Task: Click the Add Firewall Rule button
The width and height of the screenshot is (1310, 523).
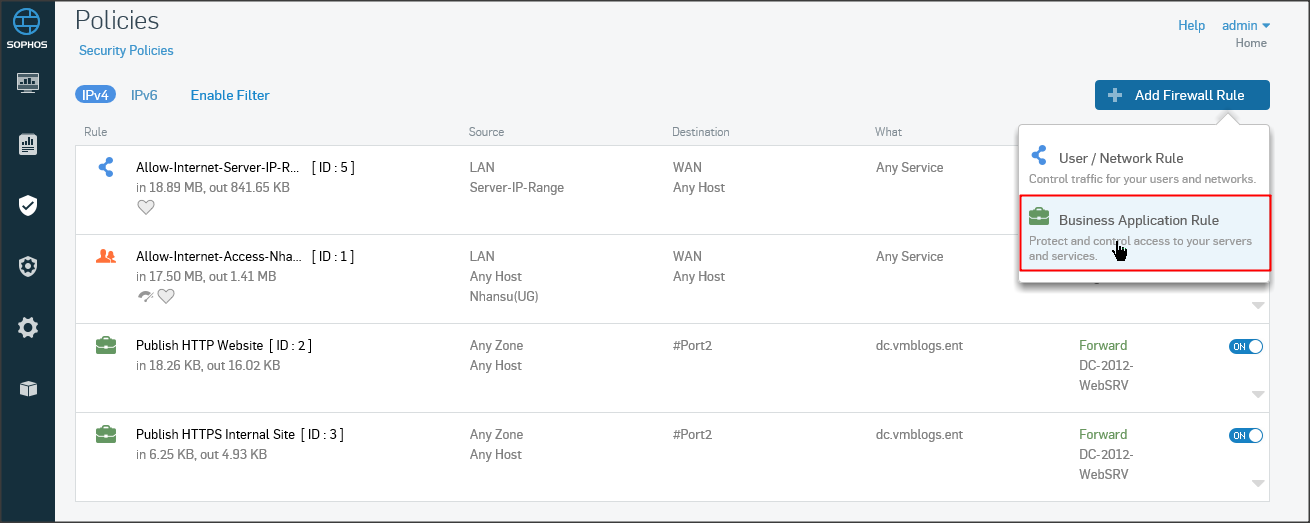Action: (1182, 95)
